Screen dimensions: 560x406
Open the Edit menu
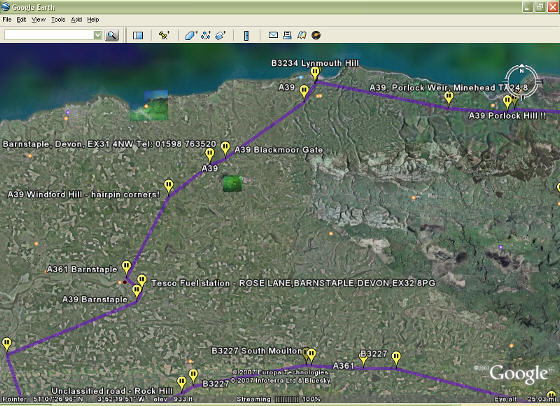tap(21, 20)
